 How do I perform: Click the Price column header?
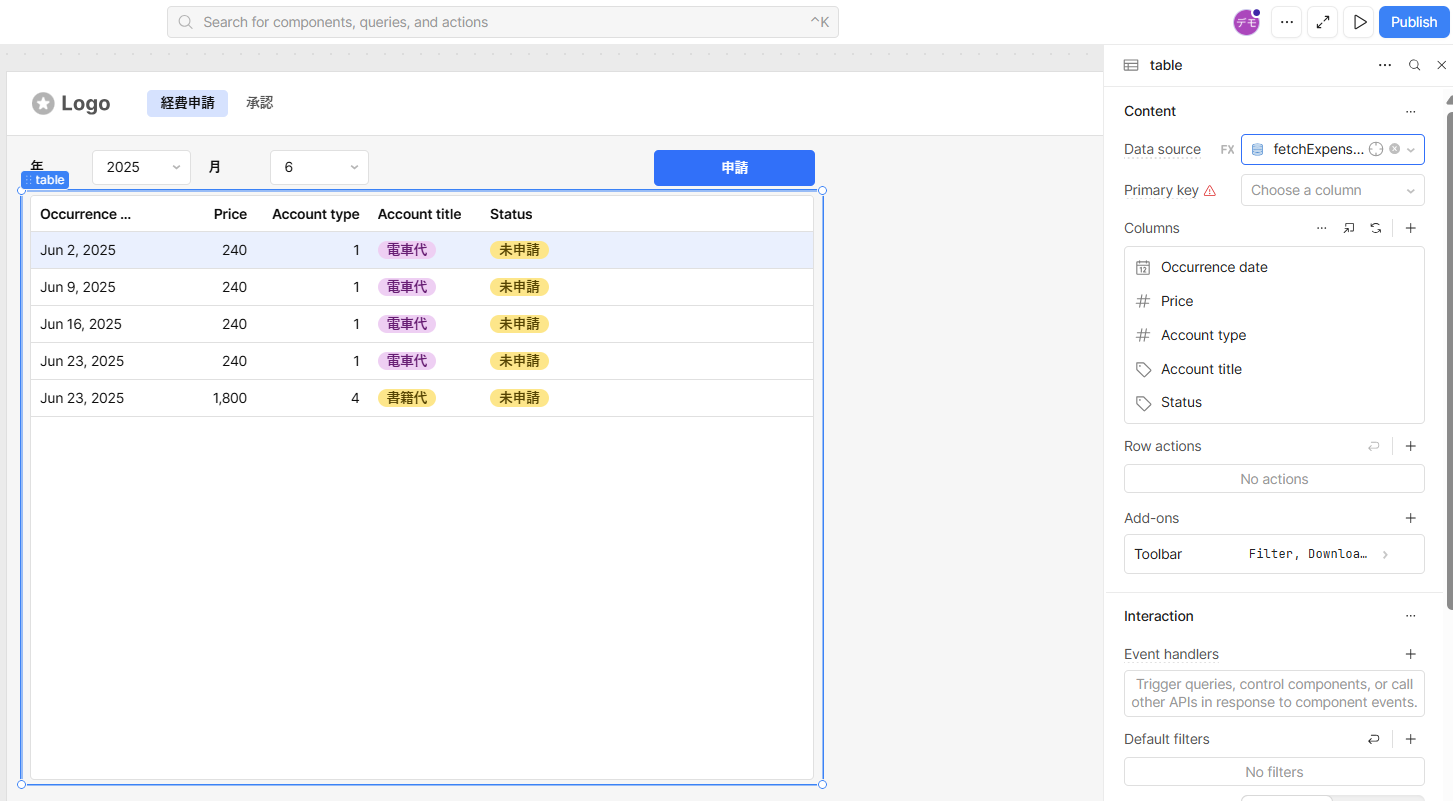(230, 214)
